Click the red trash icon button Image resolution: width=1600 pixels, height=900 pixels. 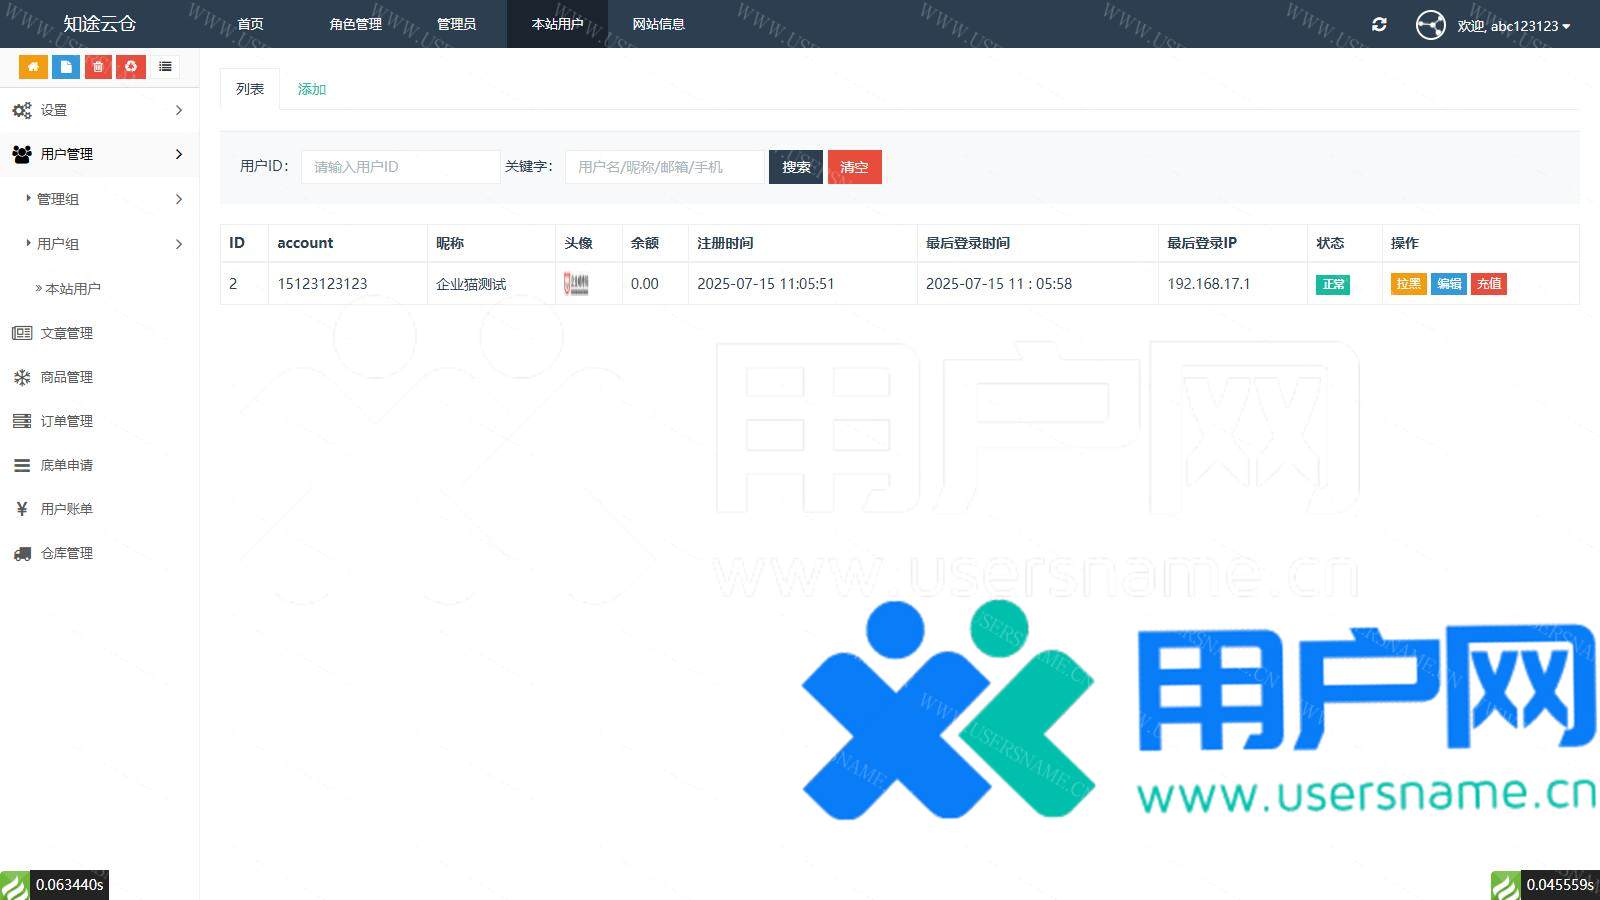point(98,67)
